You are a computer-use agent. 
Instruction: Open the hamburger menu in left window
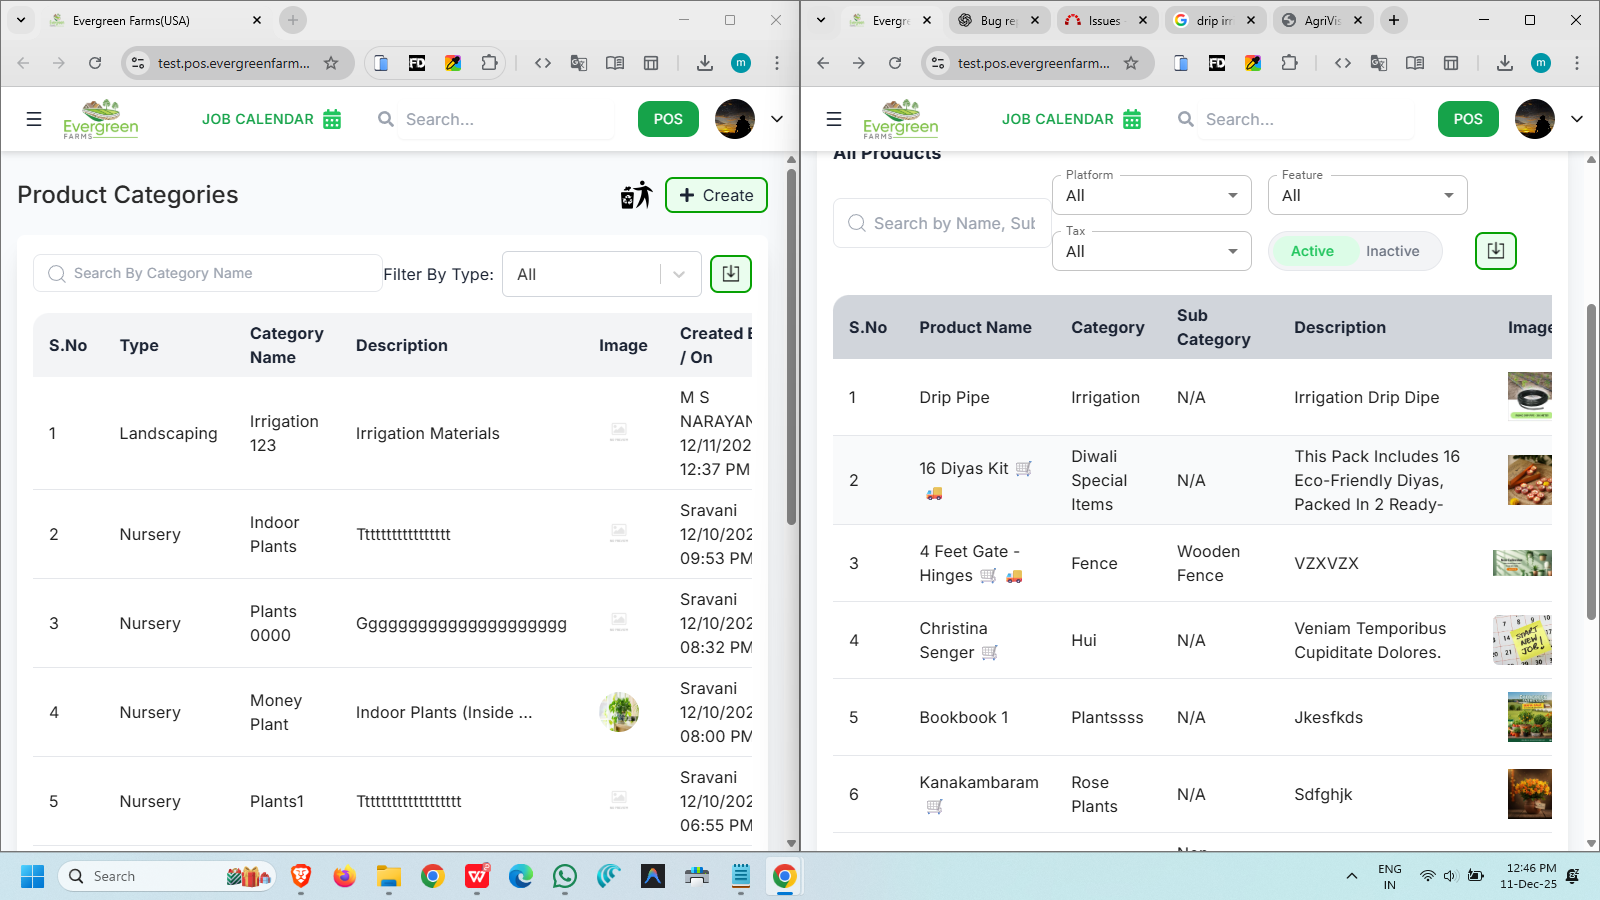(x=34, y=119)
